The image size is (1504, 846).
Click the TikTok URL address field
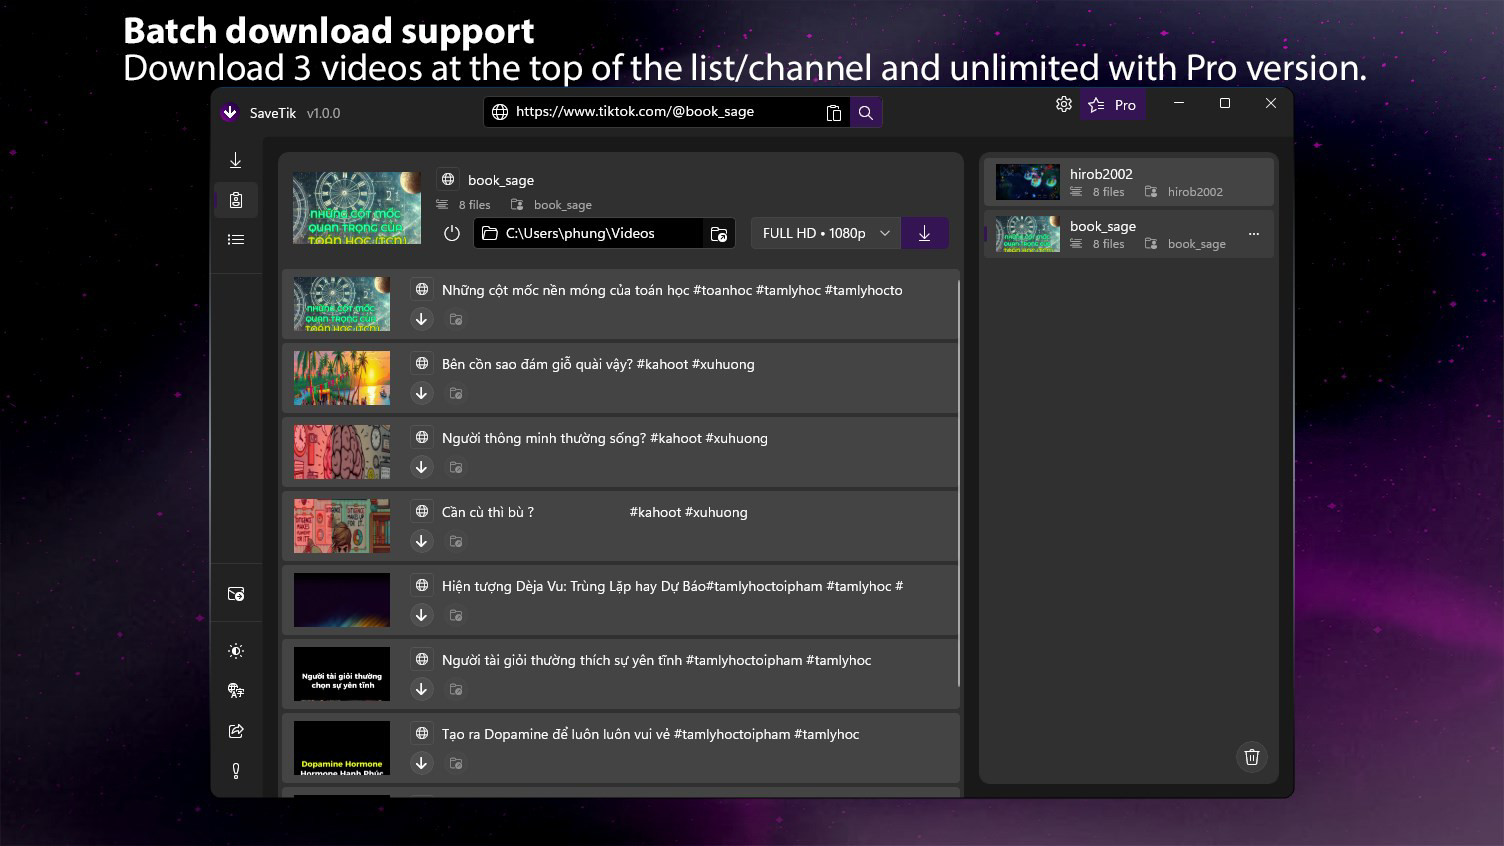click(665, 112)
